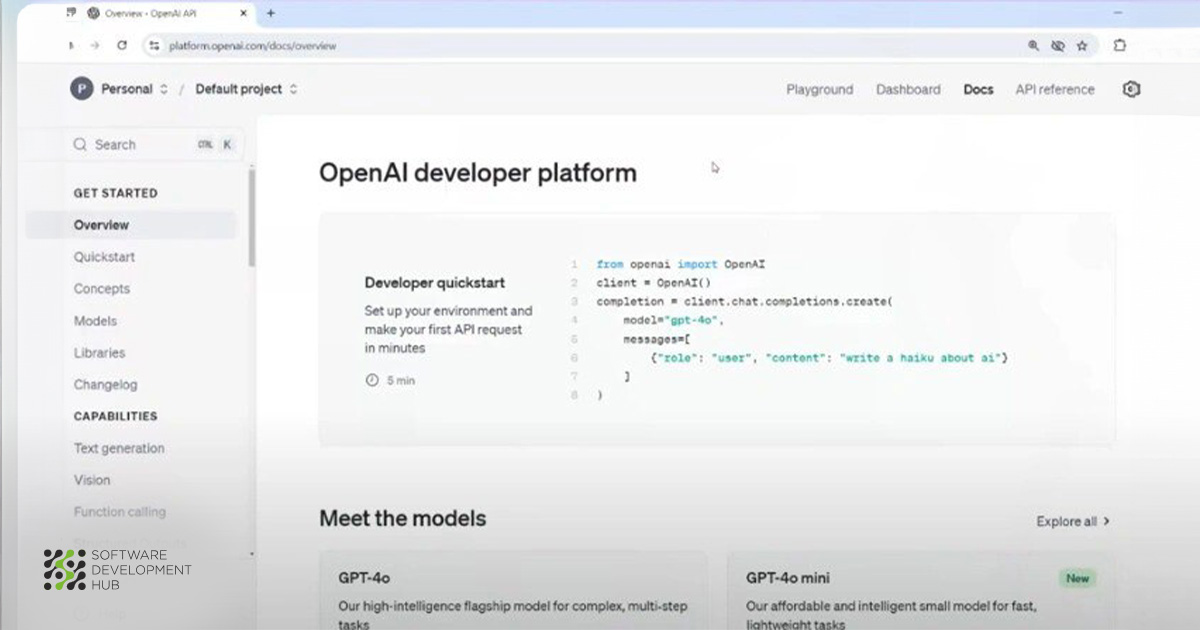
Task: Click the search magnifier icon in sidebar
Action: click(80, 145)
